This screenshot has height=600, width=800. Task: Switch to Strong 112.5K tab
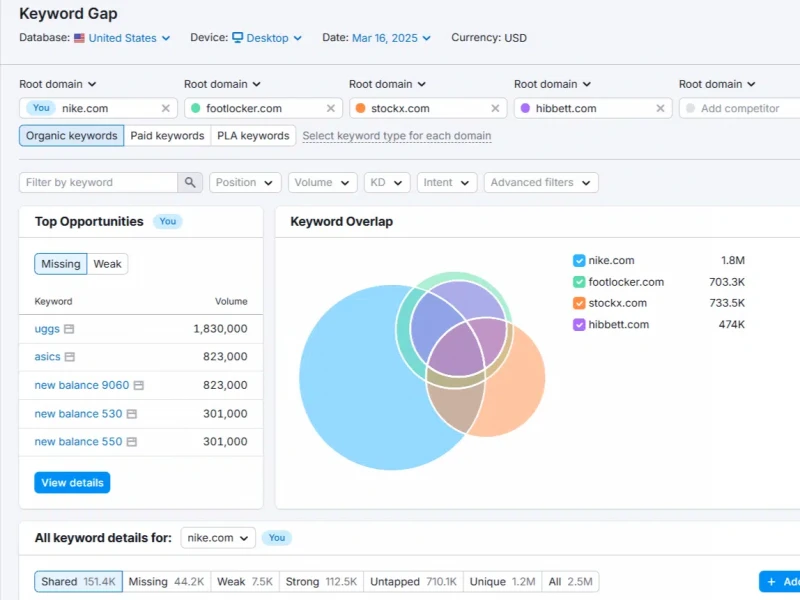tap(321, 582)
